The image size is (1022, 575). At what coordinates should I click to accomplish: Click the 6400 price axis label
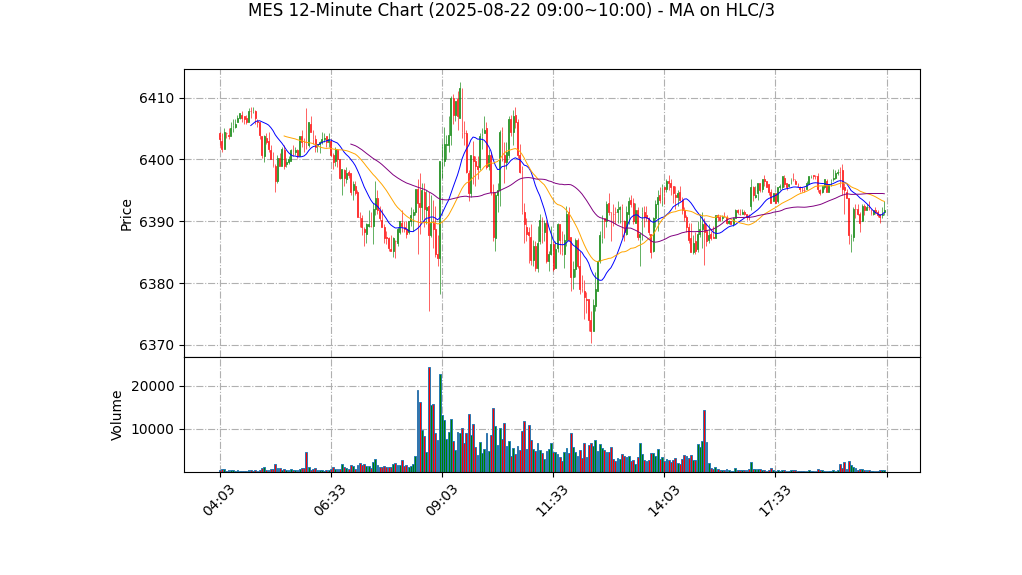(156, 160)
